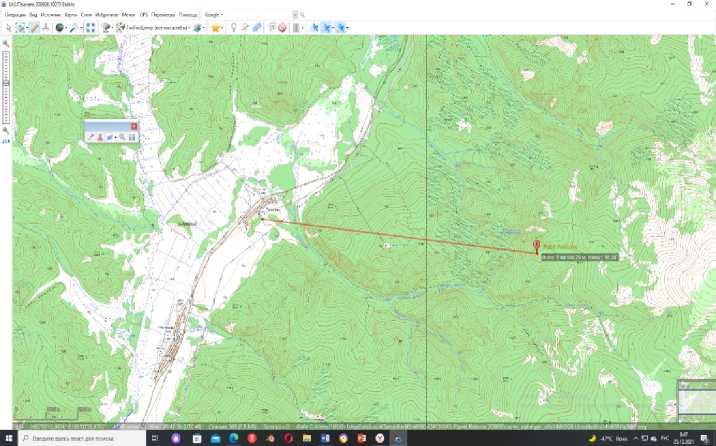Screen dimensions: 716x446
Task: Click the add polygon icon
Action: click(257, 28)
